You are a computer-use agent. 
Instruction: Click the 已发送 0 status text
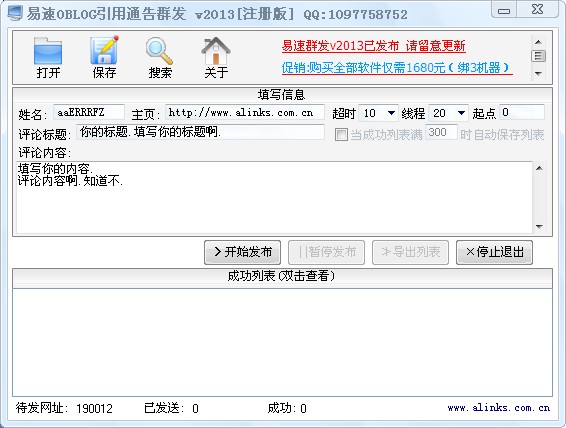[x=171, y=408]
